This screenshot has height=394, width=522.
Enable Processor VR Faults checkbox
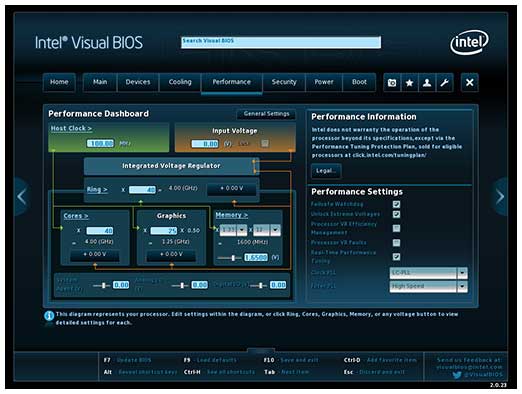click(x=396, y=242)
